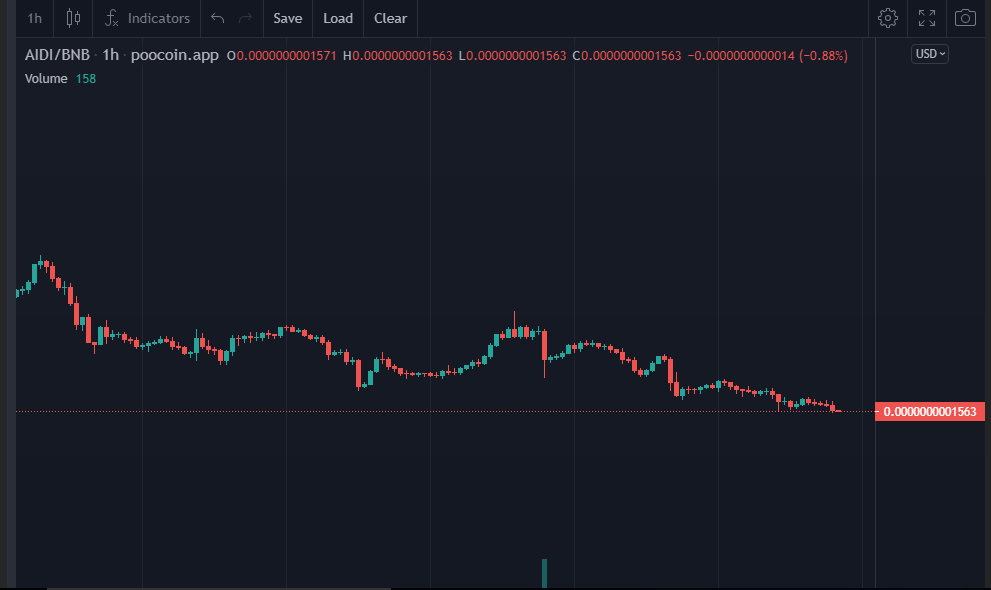This screenshot has height=590, width=991.
Task: Load a saved chart layout
Action: [x=338, y=18]
